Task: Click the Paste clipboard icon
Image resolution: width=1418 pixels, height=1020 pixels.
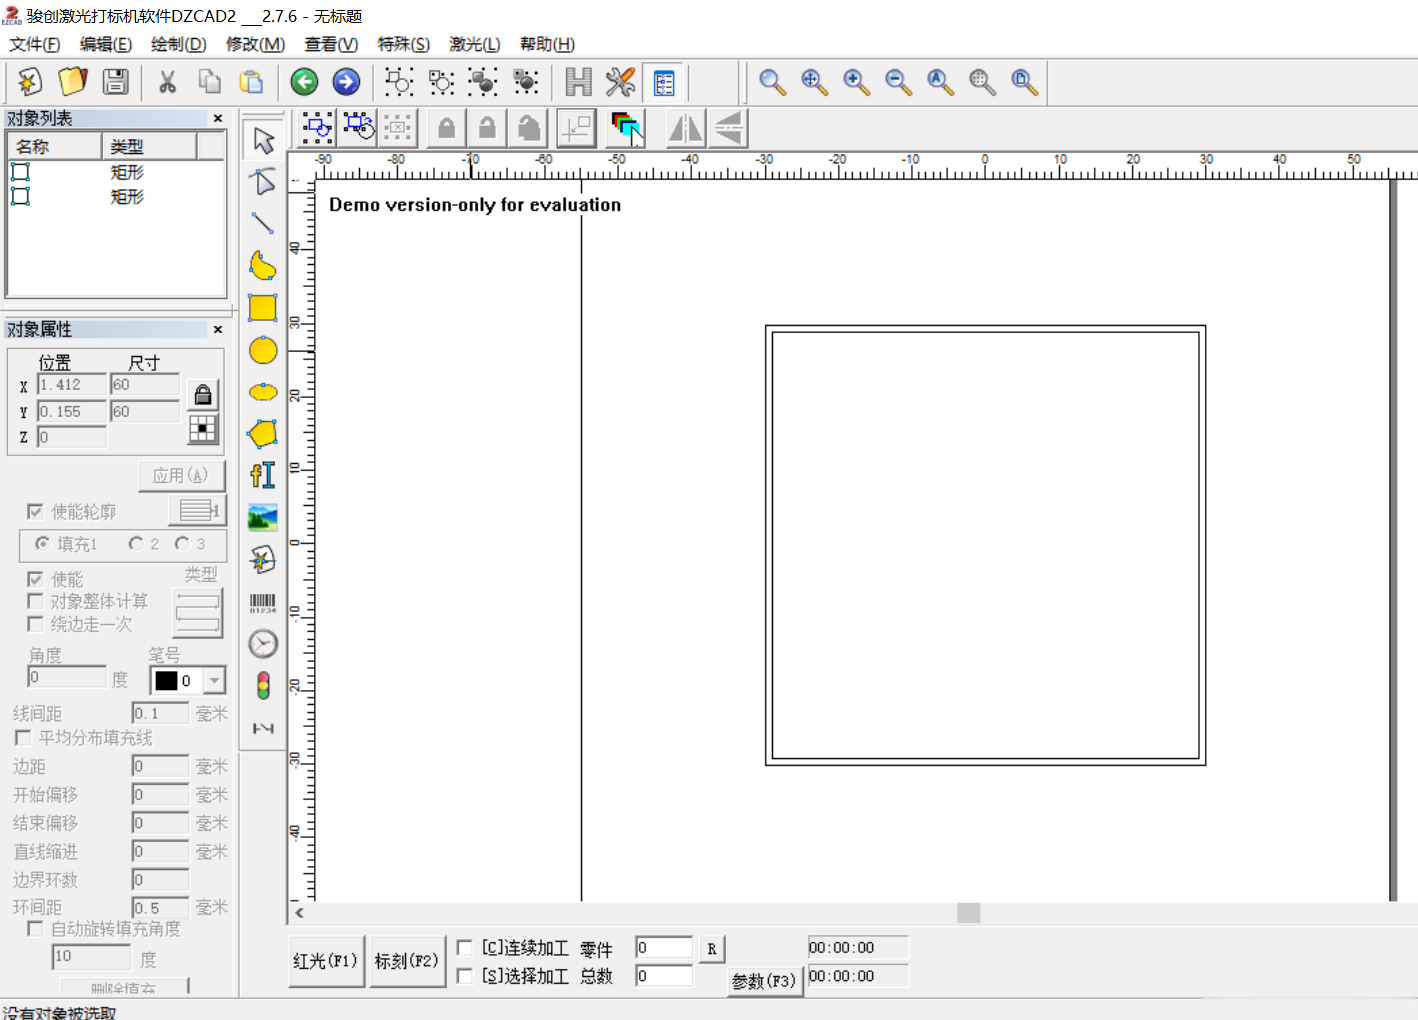Action: [x=251, y=81]
